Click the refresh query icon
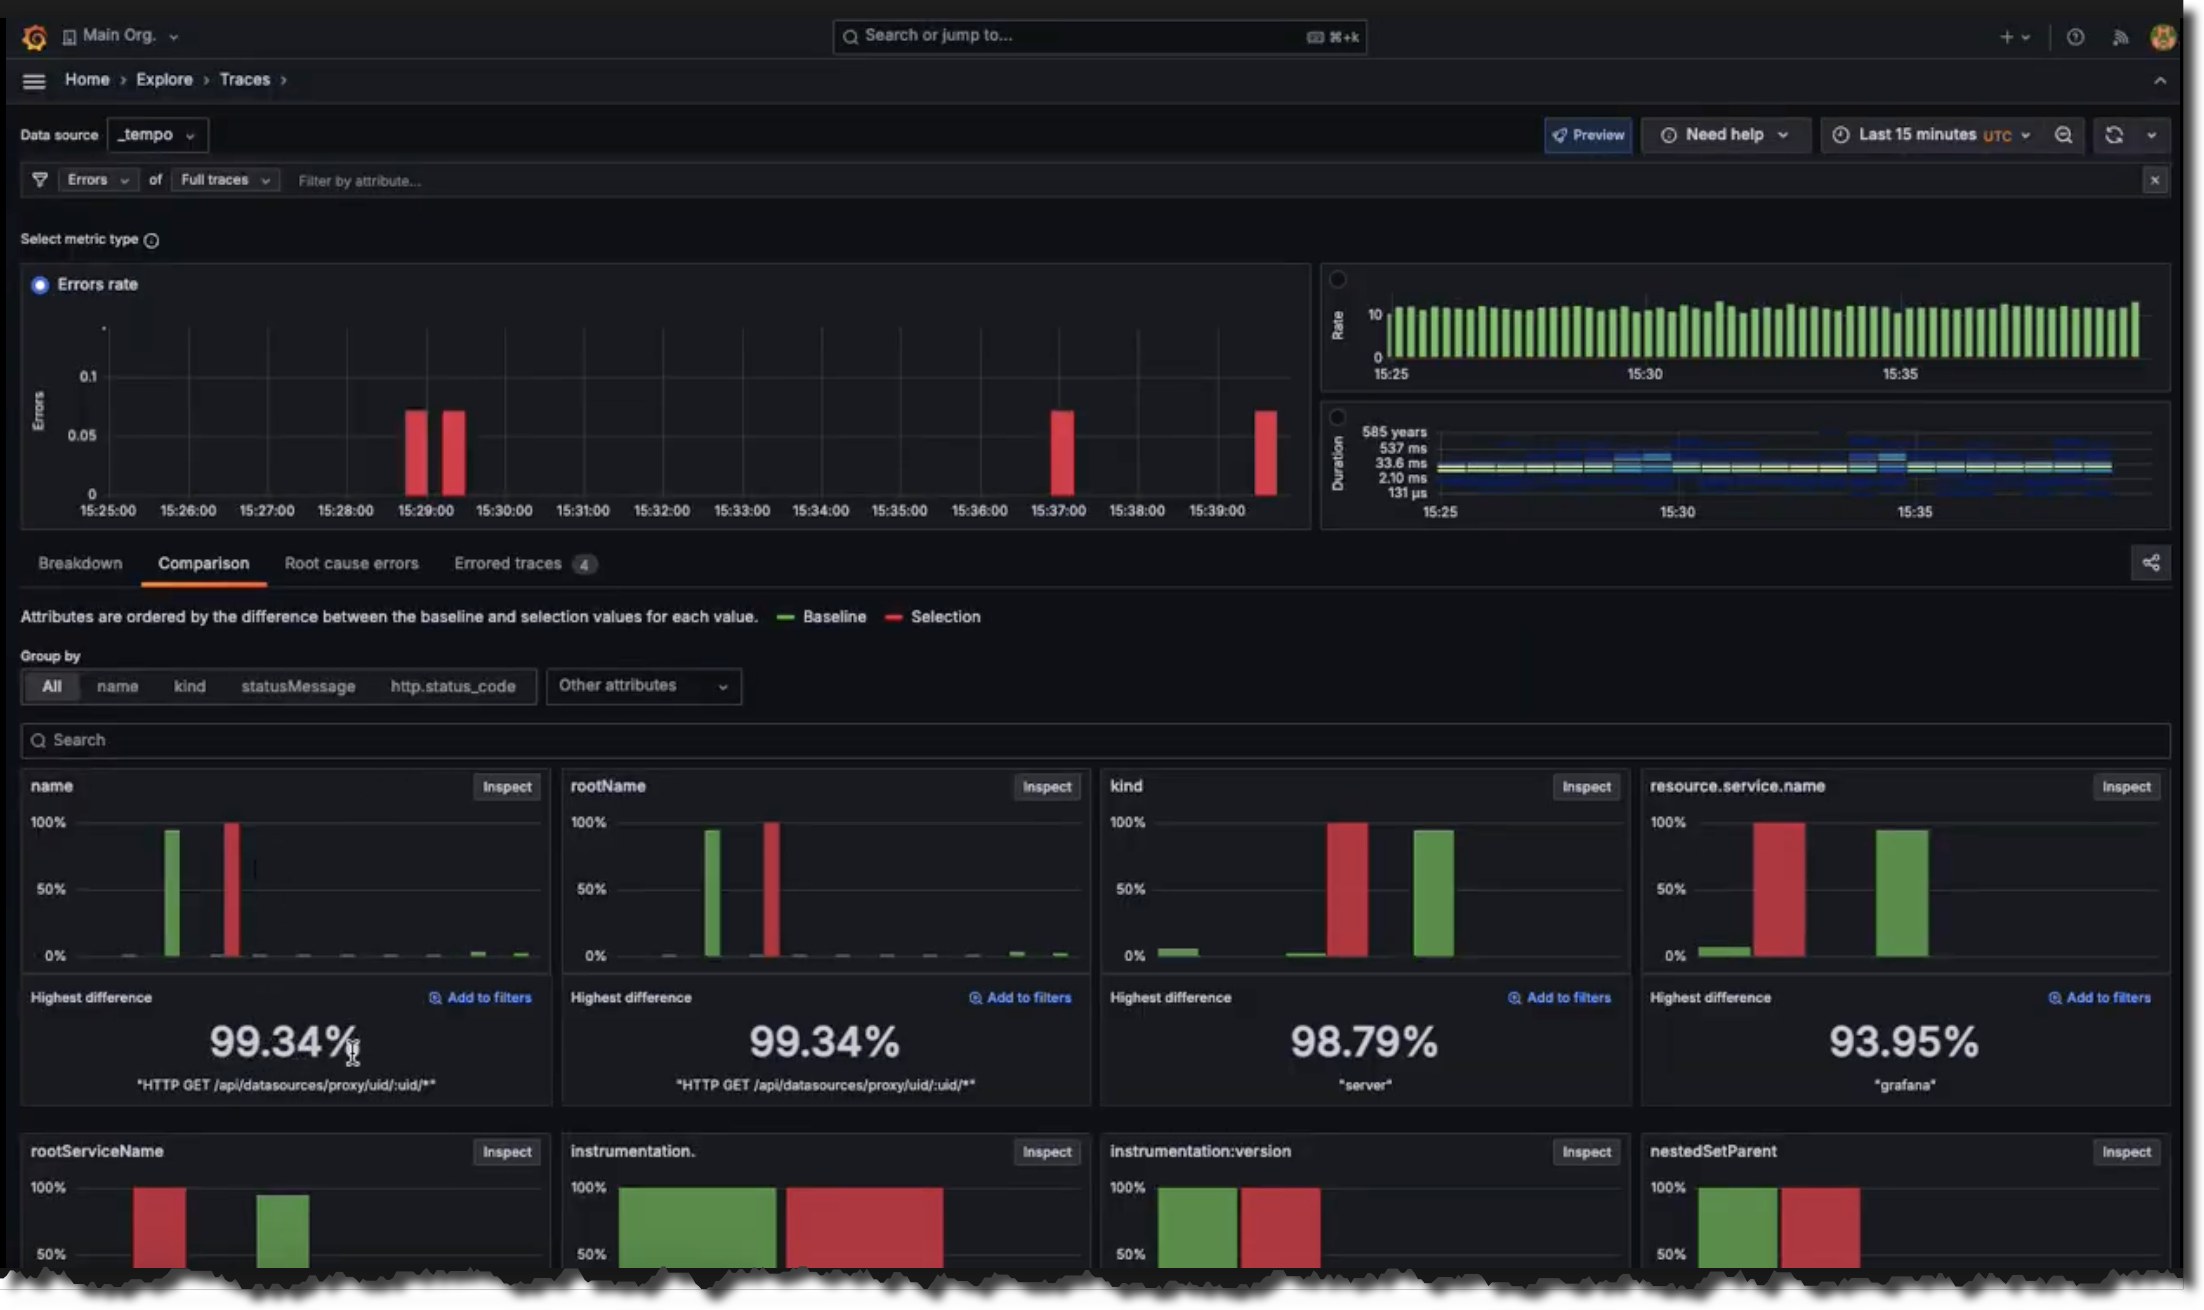This screenshot has height=1310, width=2204. 2114,135
